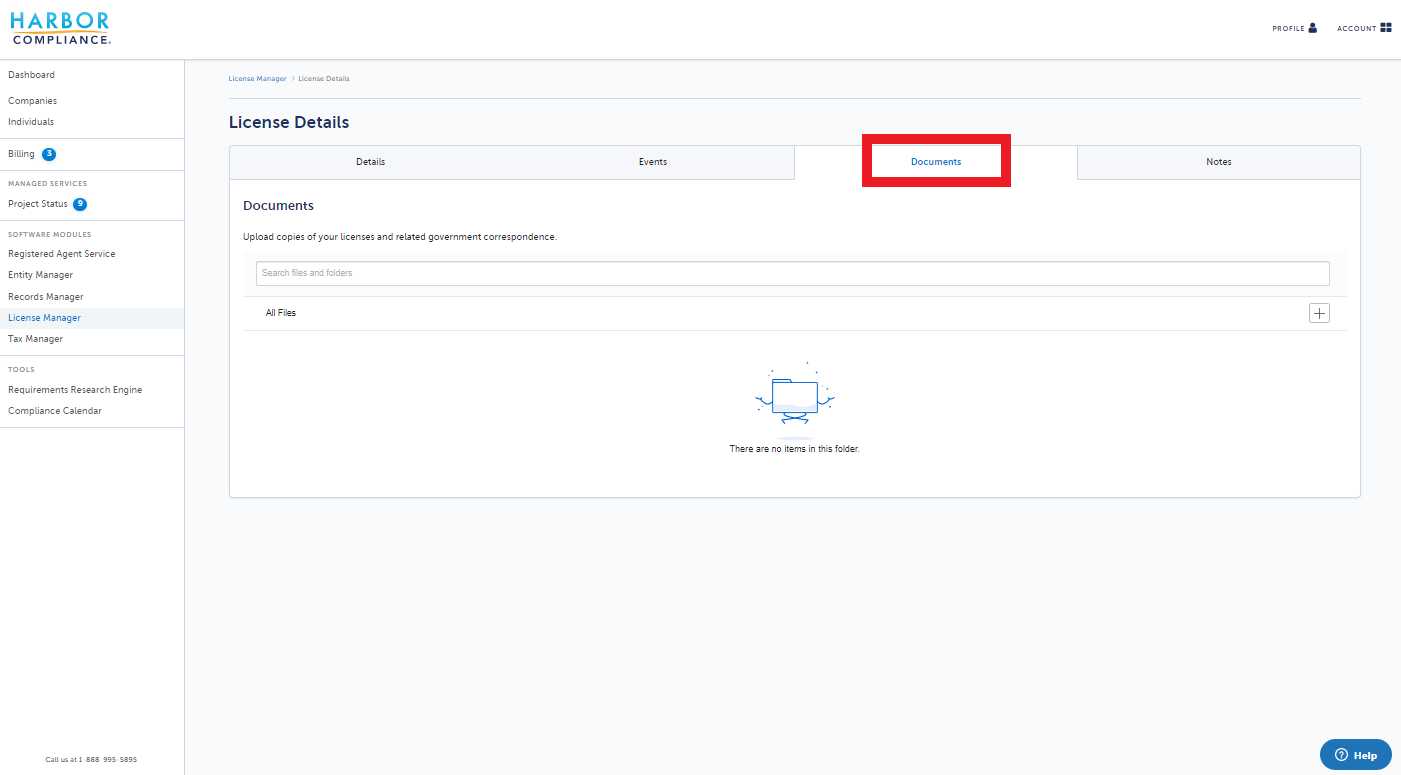The width and height of the screenshot is (1401, 775).
Task: Click the Billing notification badge
Action: (48, 154)
